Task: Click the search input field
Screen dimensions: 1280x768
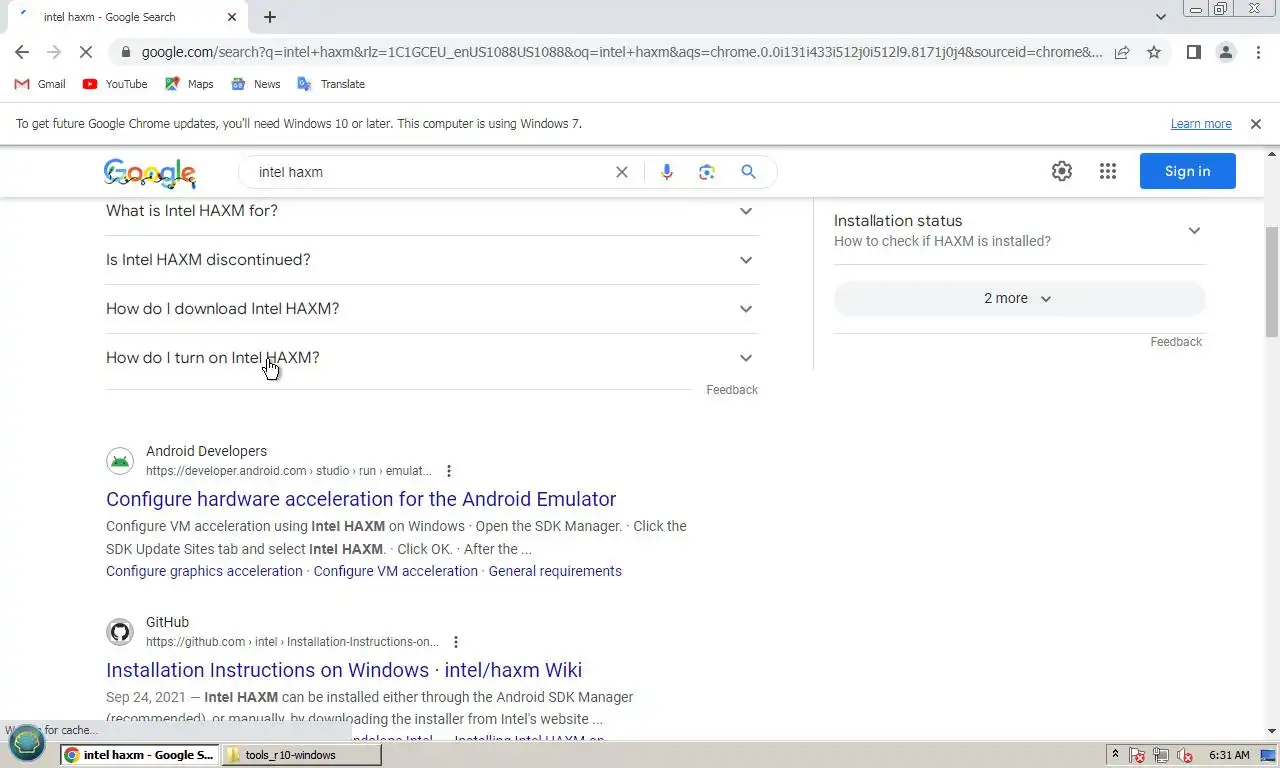Action: [x=430, y=172]
